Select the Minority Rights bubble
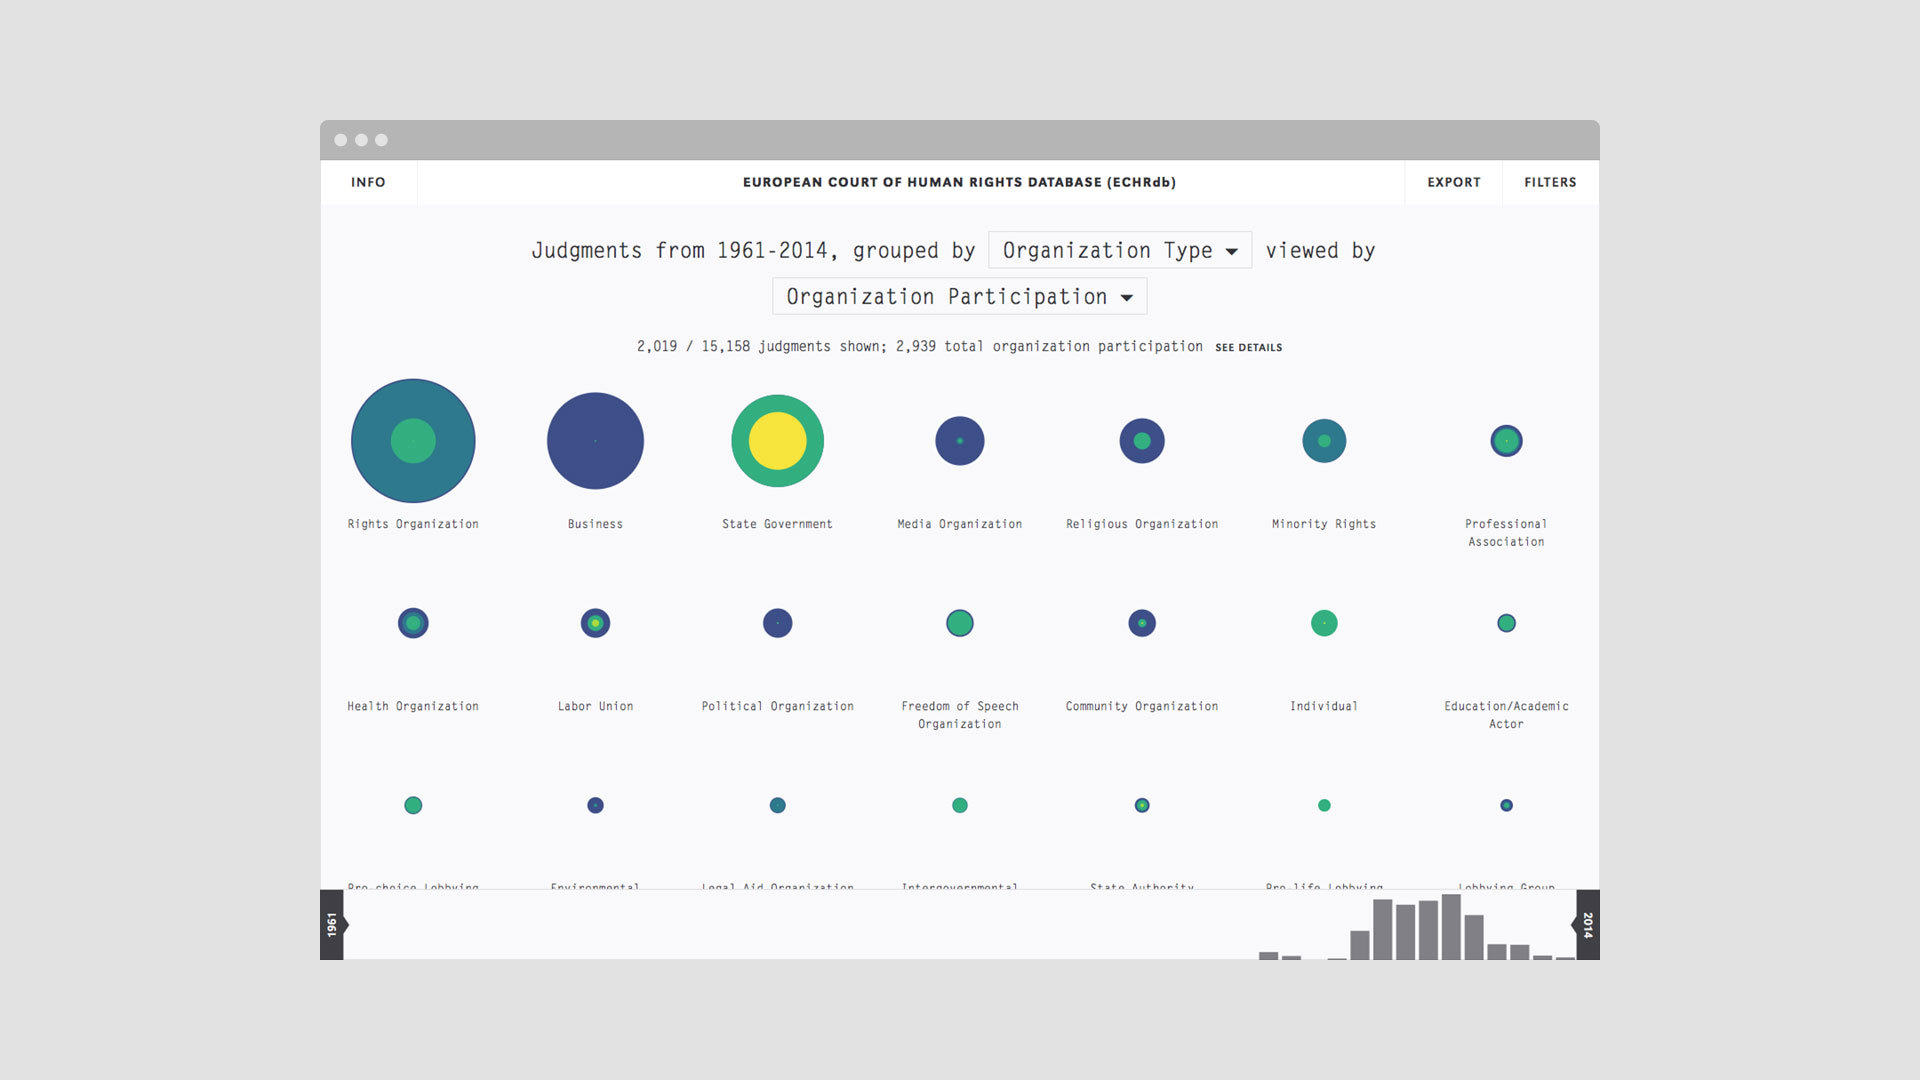1920x1080 pixels. coord(1324,441)
